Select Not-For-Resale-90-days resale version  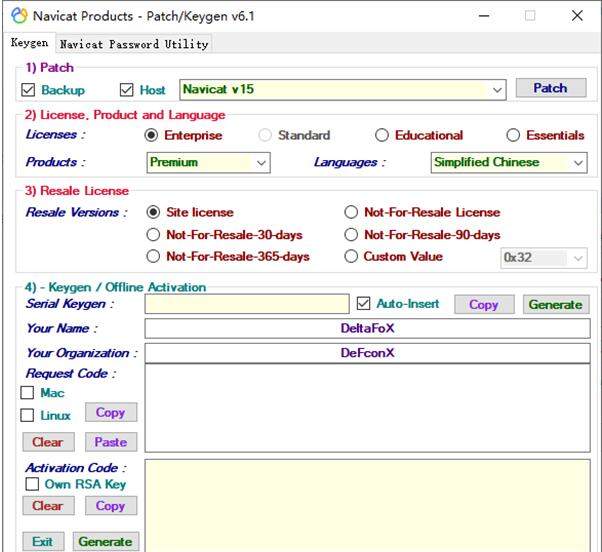click(351, 235)
